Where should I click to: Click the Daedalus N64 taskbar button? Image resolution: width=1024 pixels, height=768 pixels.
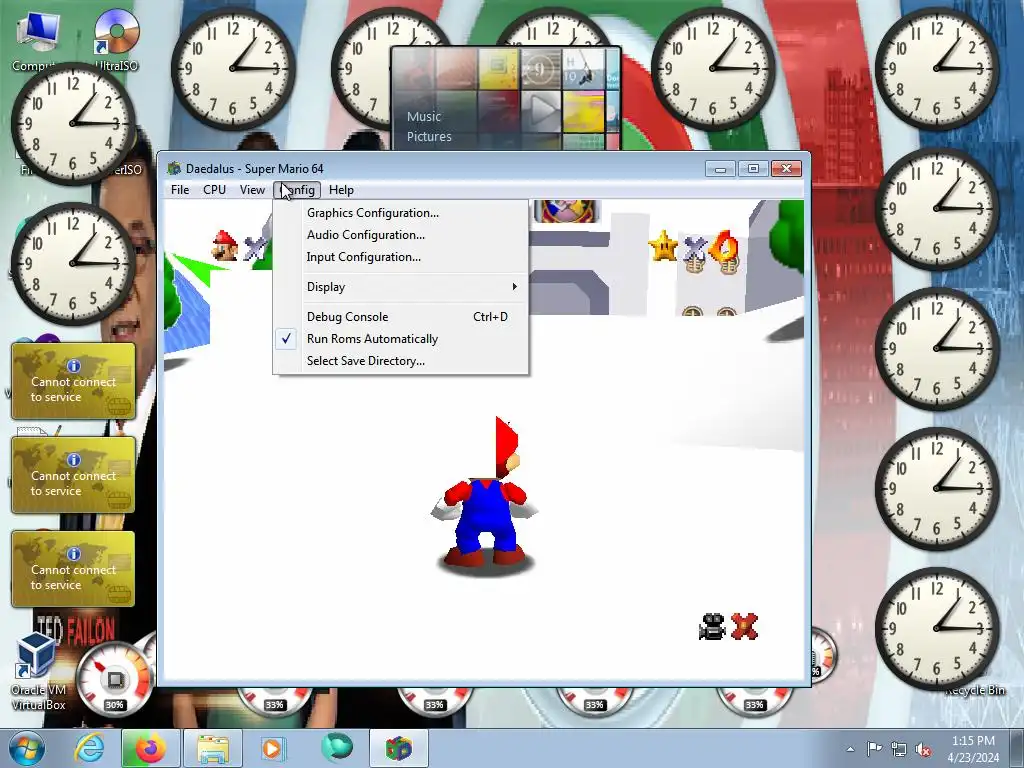click(x=399, y=748)
